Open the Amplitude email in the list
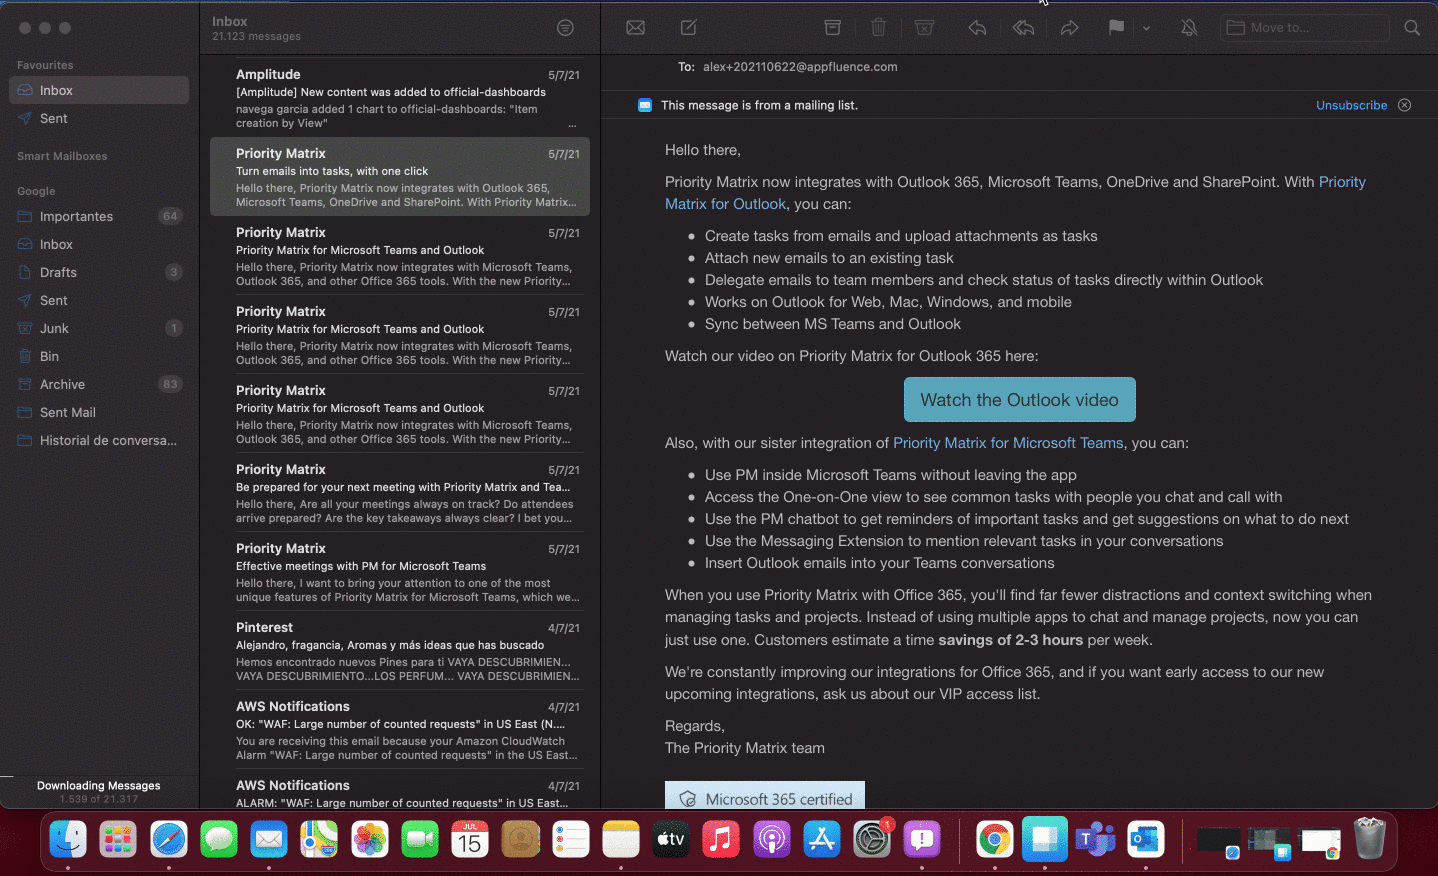The height and width of the screenshot is (876, 1438). pyautogui.click(x=400, y=97)
